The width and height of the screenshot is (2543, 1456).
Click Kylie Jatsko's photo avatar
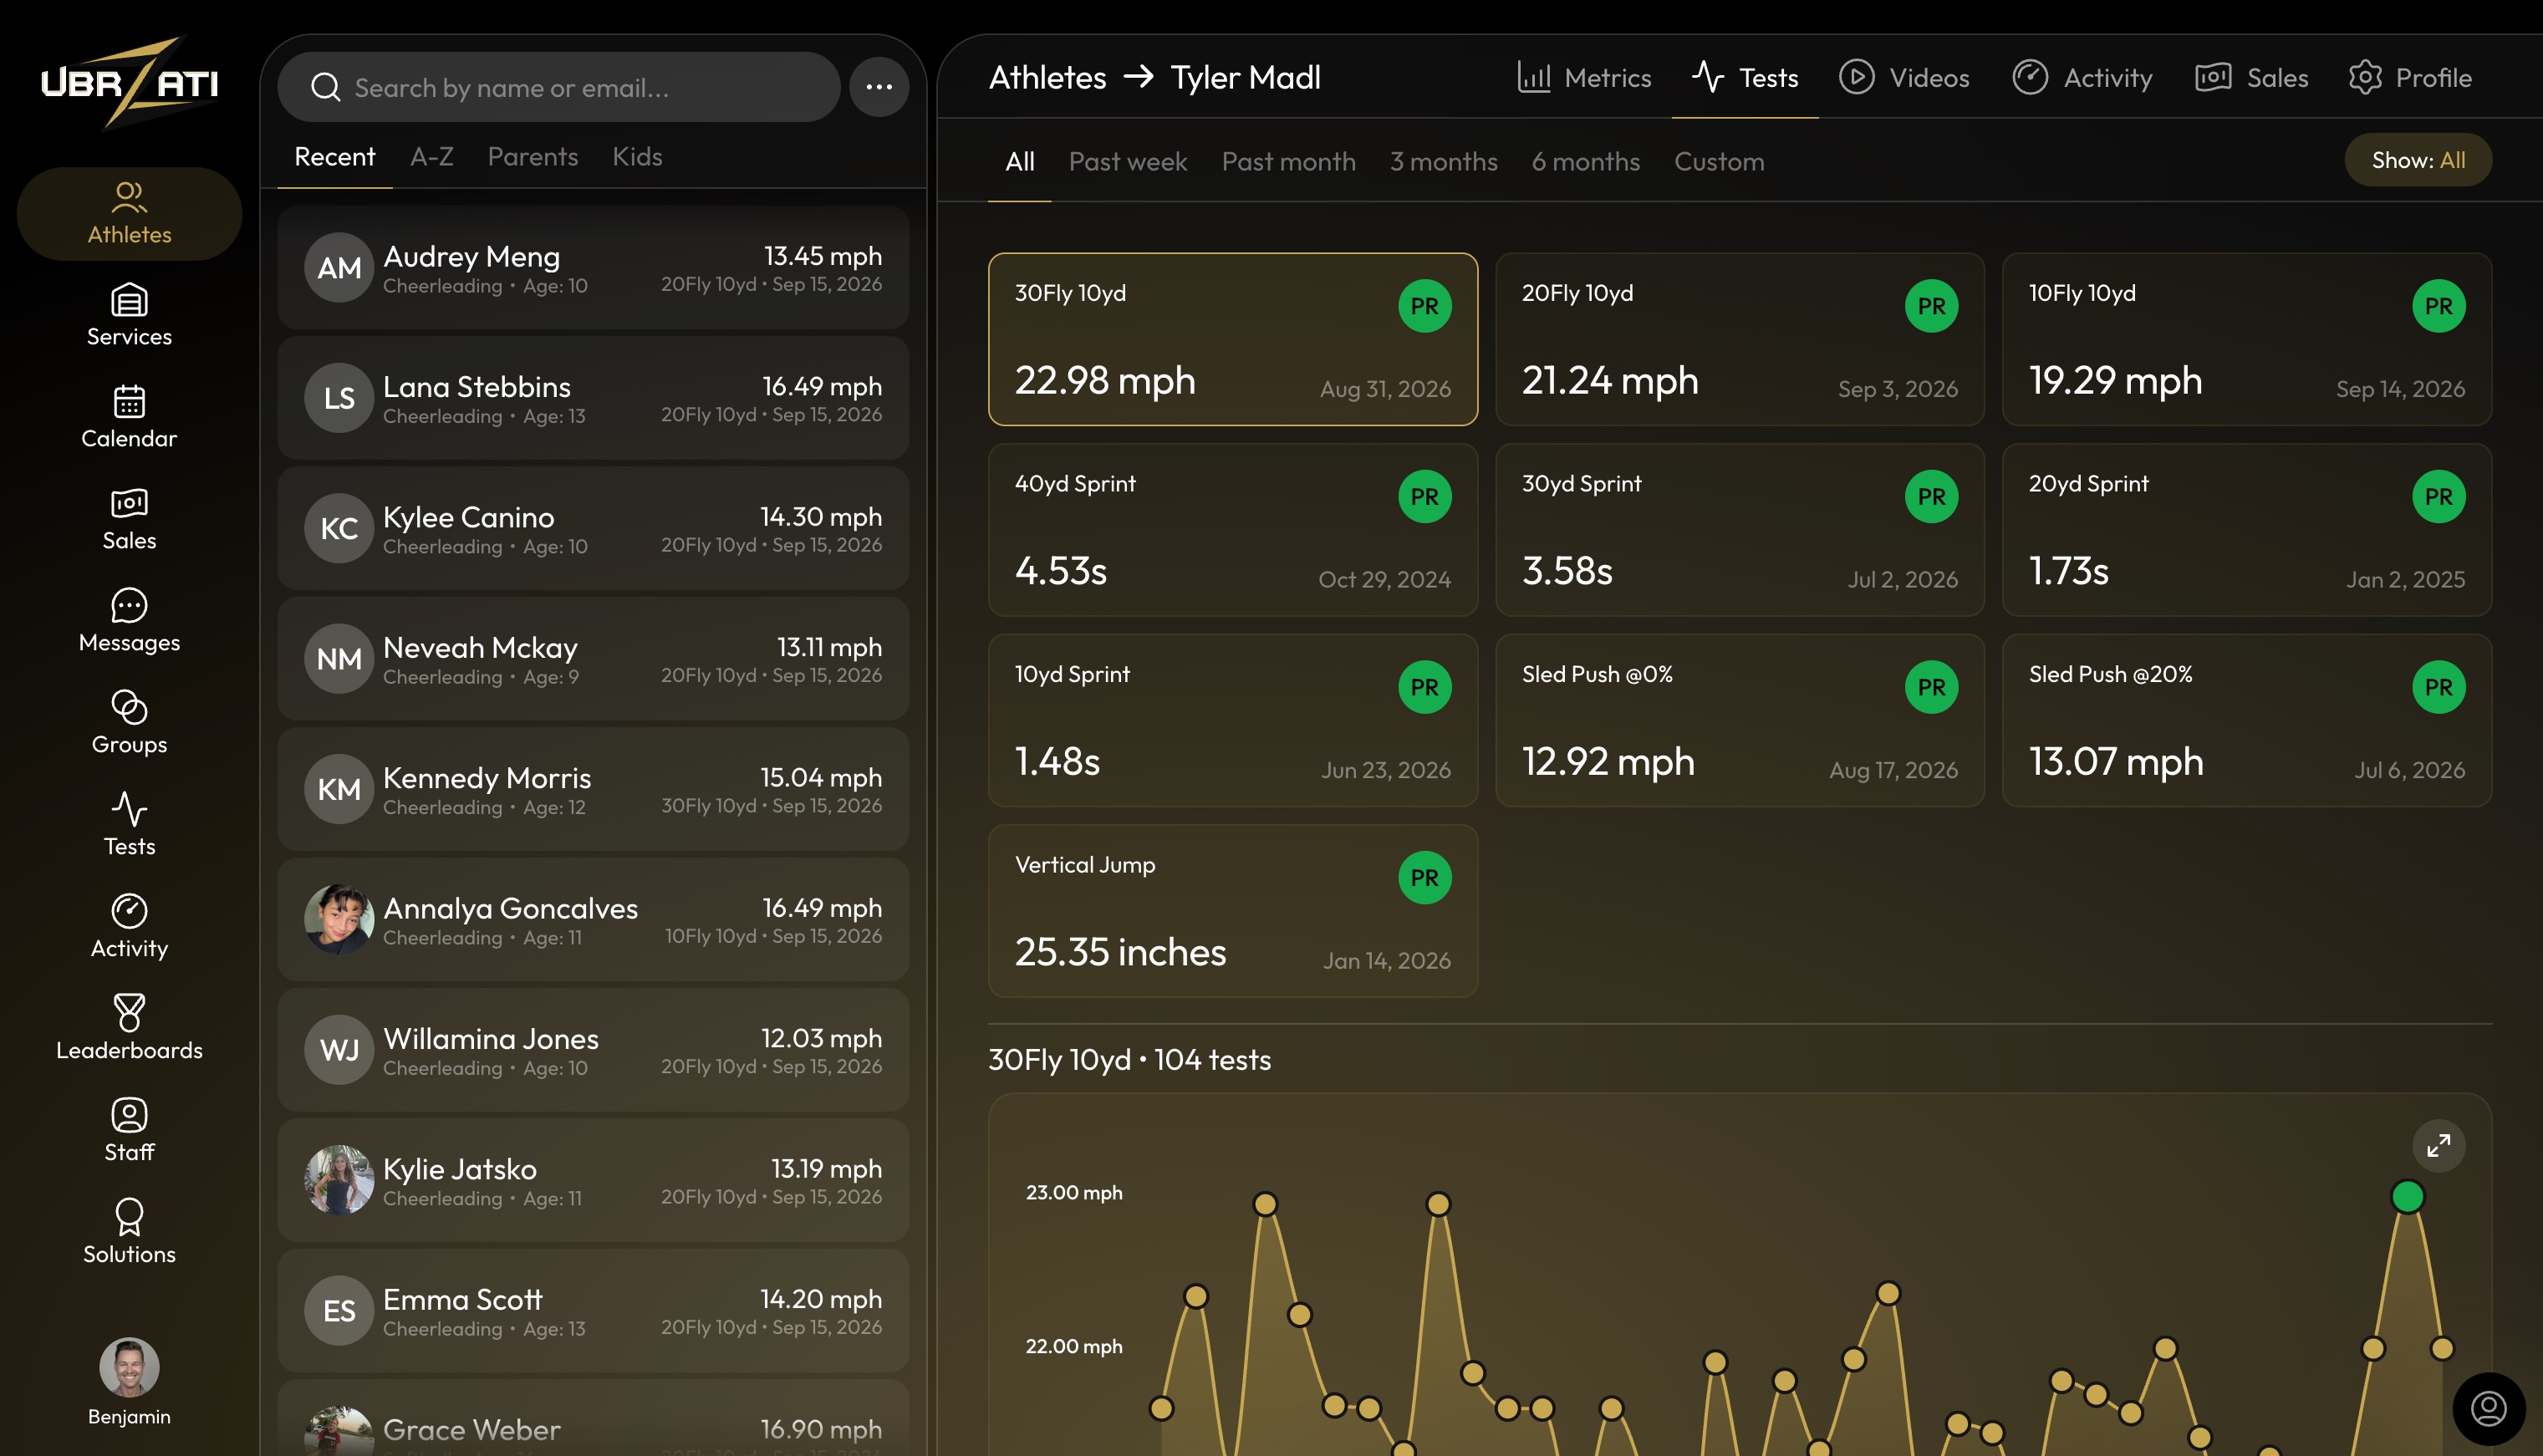[339, 1180]
